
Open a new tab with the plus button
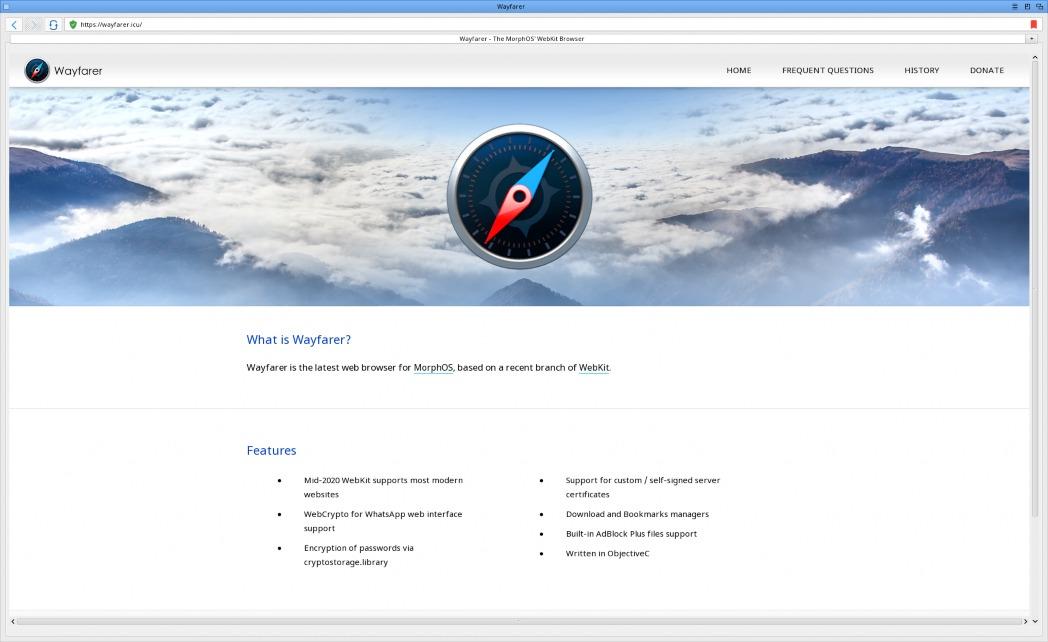coord(1033,39)
